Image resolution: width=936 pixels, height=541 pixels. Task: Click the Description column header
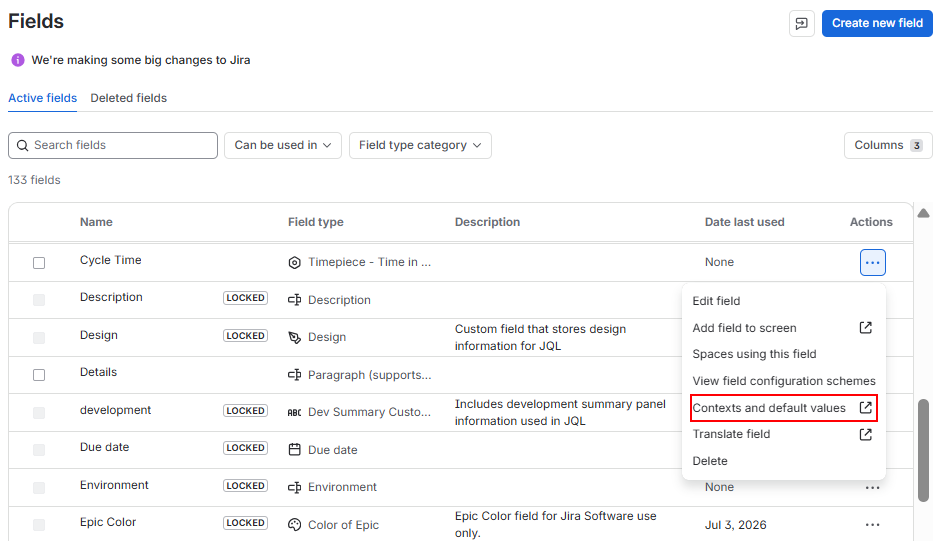[x=487, y=222]
